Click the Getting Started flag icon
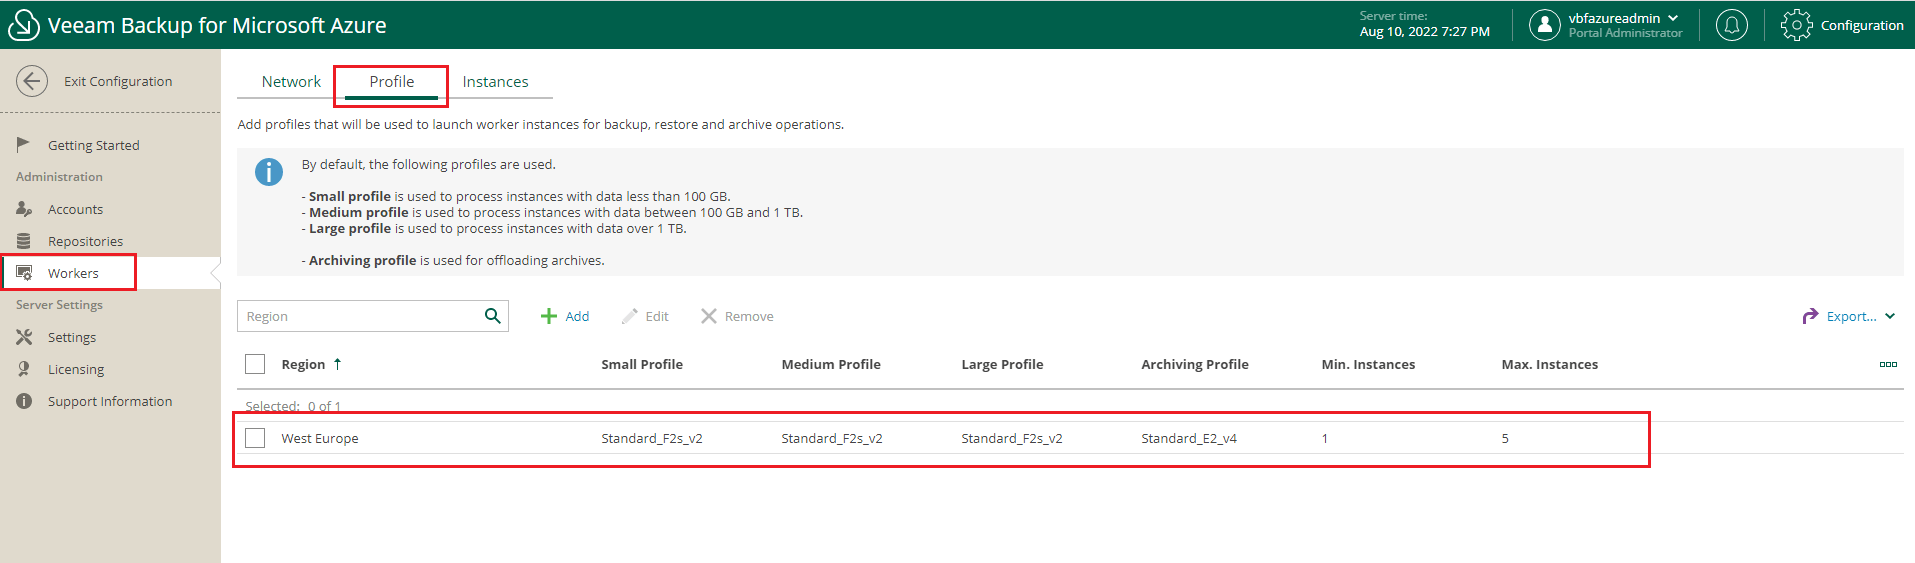The width and height of the screenshot is (1915, 563). click(23, 145)
